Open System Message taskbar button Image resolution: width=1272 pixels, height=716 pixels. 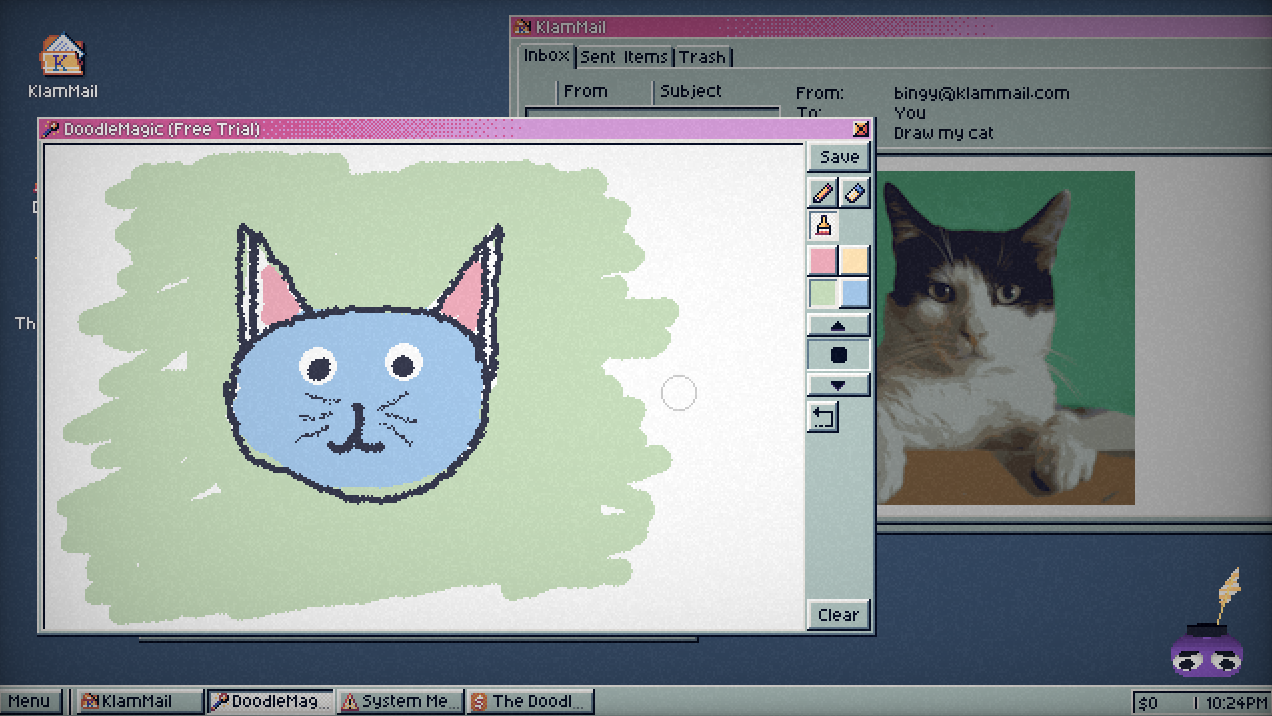(x=401, y=701)
